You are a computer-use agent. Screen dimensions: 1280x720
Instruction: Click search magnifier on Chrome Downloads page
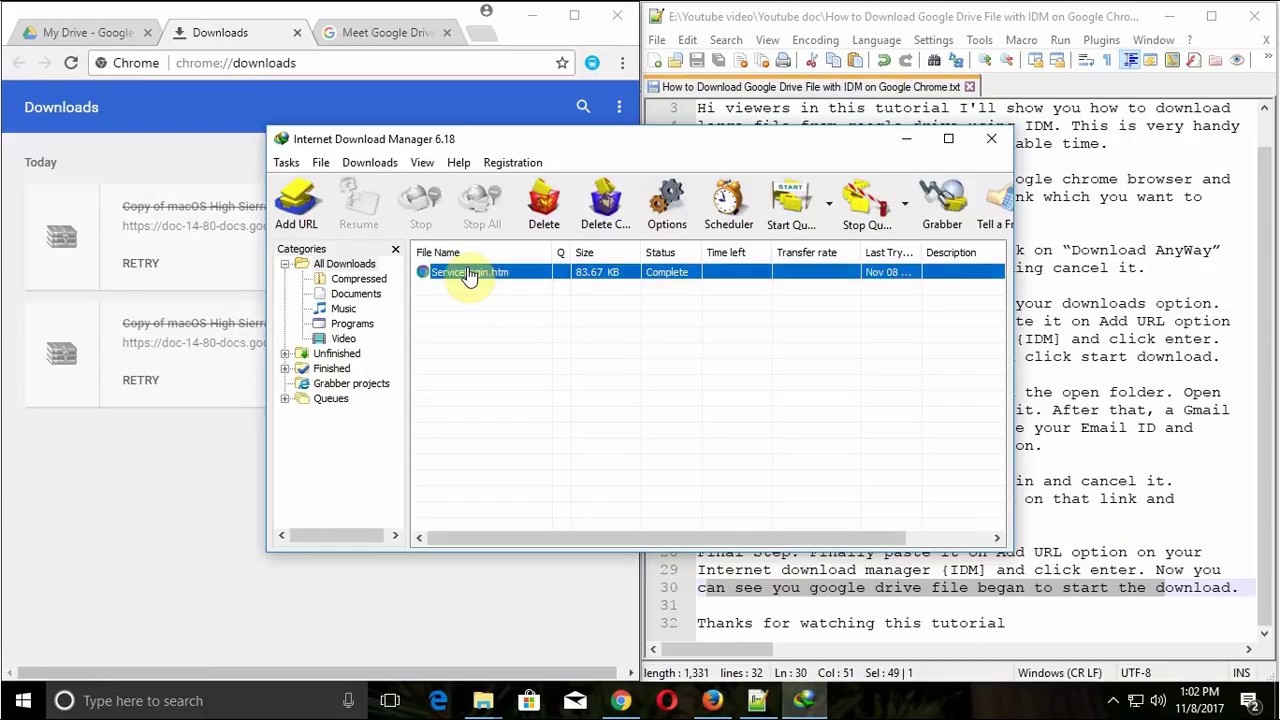point(583,107)
